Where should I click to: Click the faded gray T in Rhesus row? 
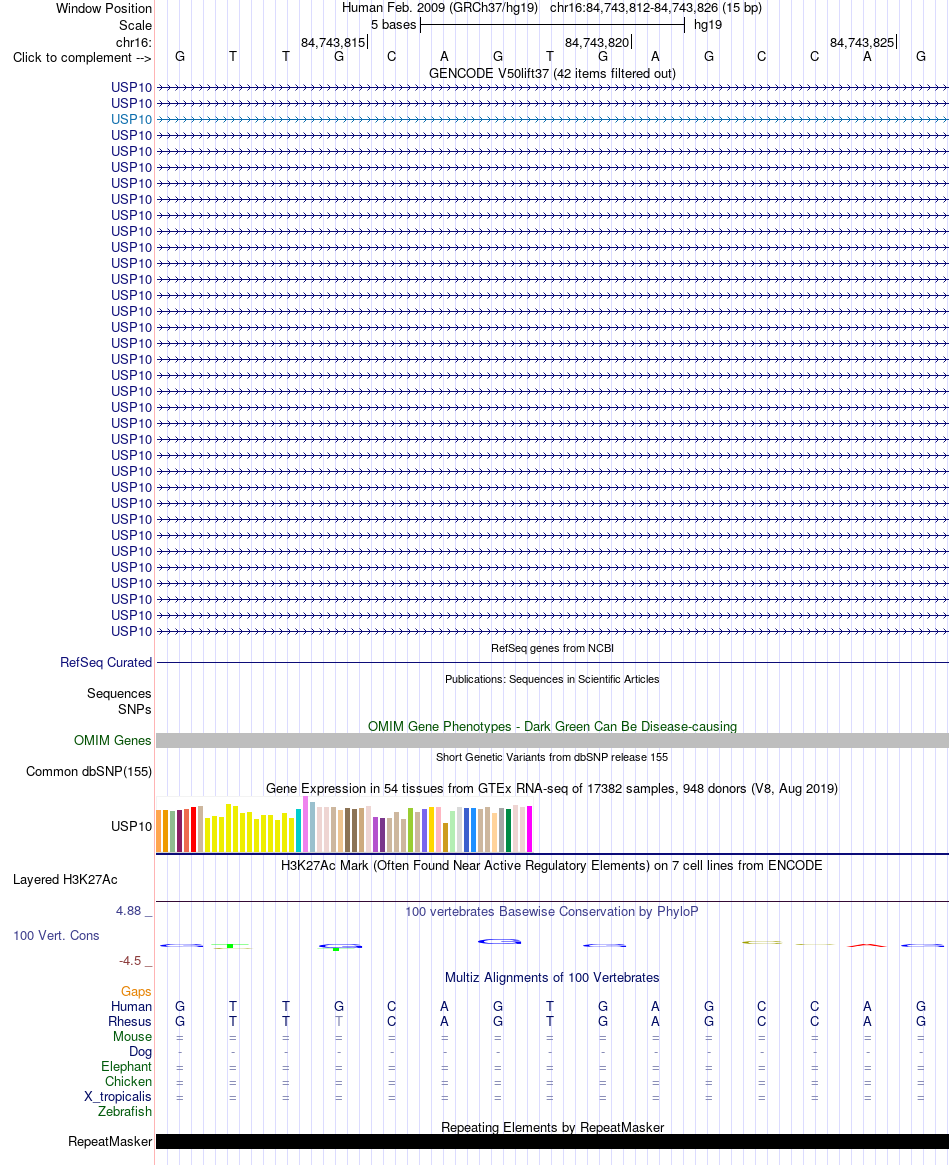[x=339, y=1022]
